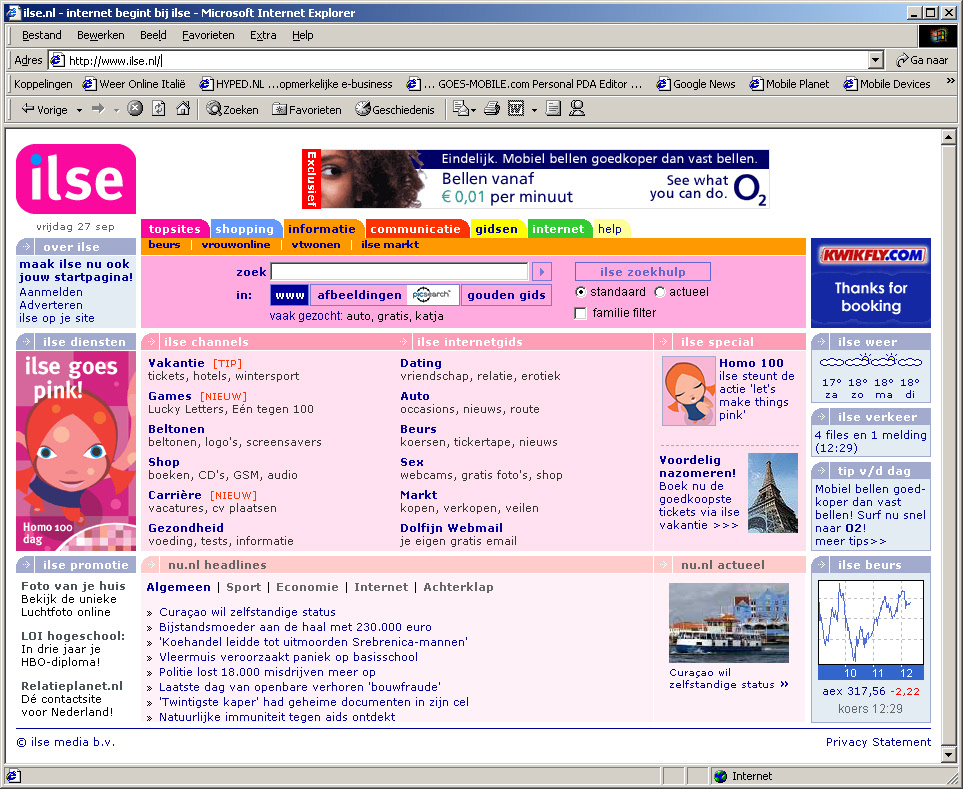Screen dimensions: 963x789
Task: Open the Bewerken menu
Action: pos(101,35)
